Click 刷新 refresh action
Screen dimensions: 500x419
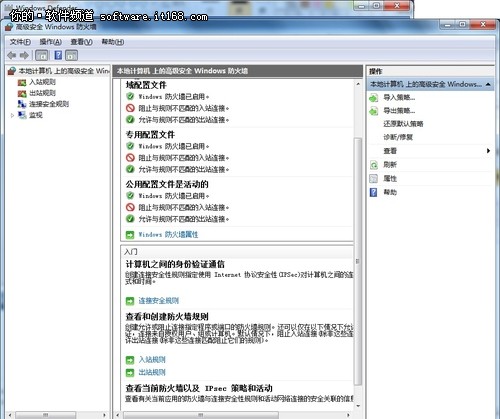(x=390, y=164)
